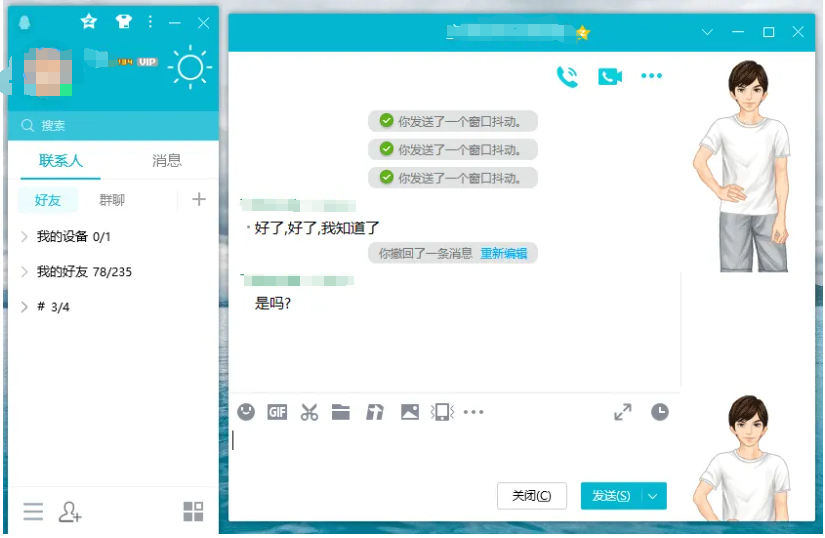Switch to the 联系人 tab
The width and height of the screenshot is (825, 538).
tap(61, 160)
